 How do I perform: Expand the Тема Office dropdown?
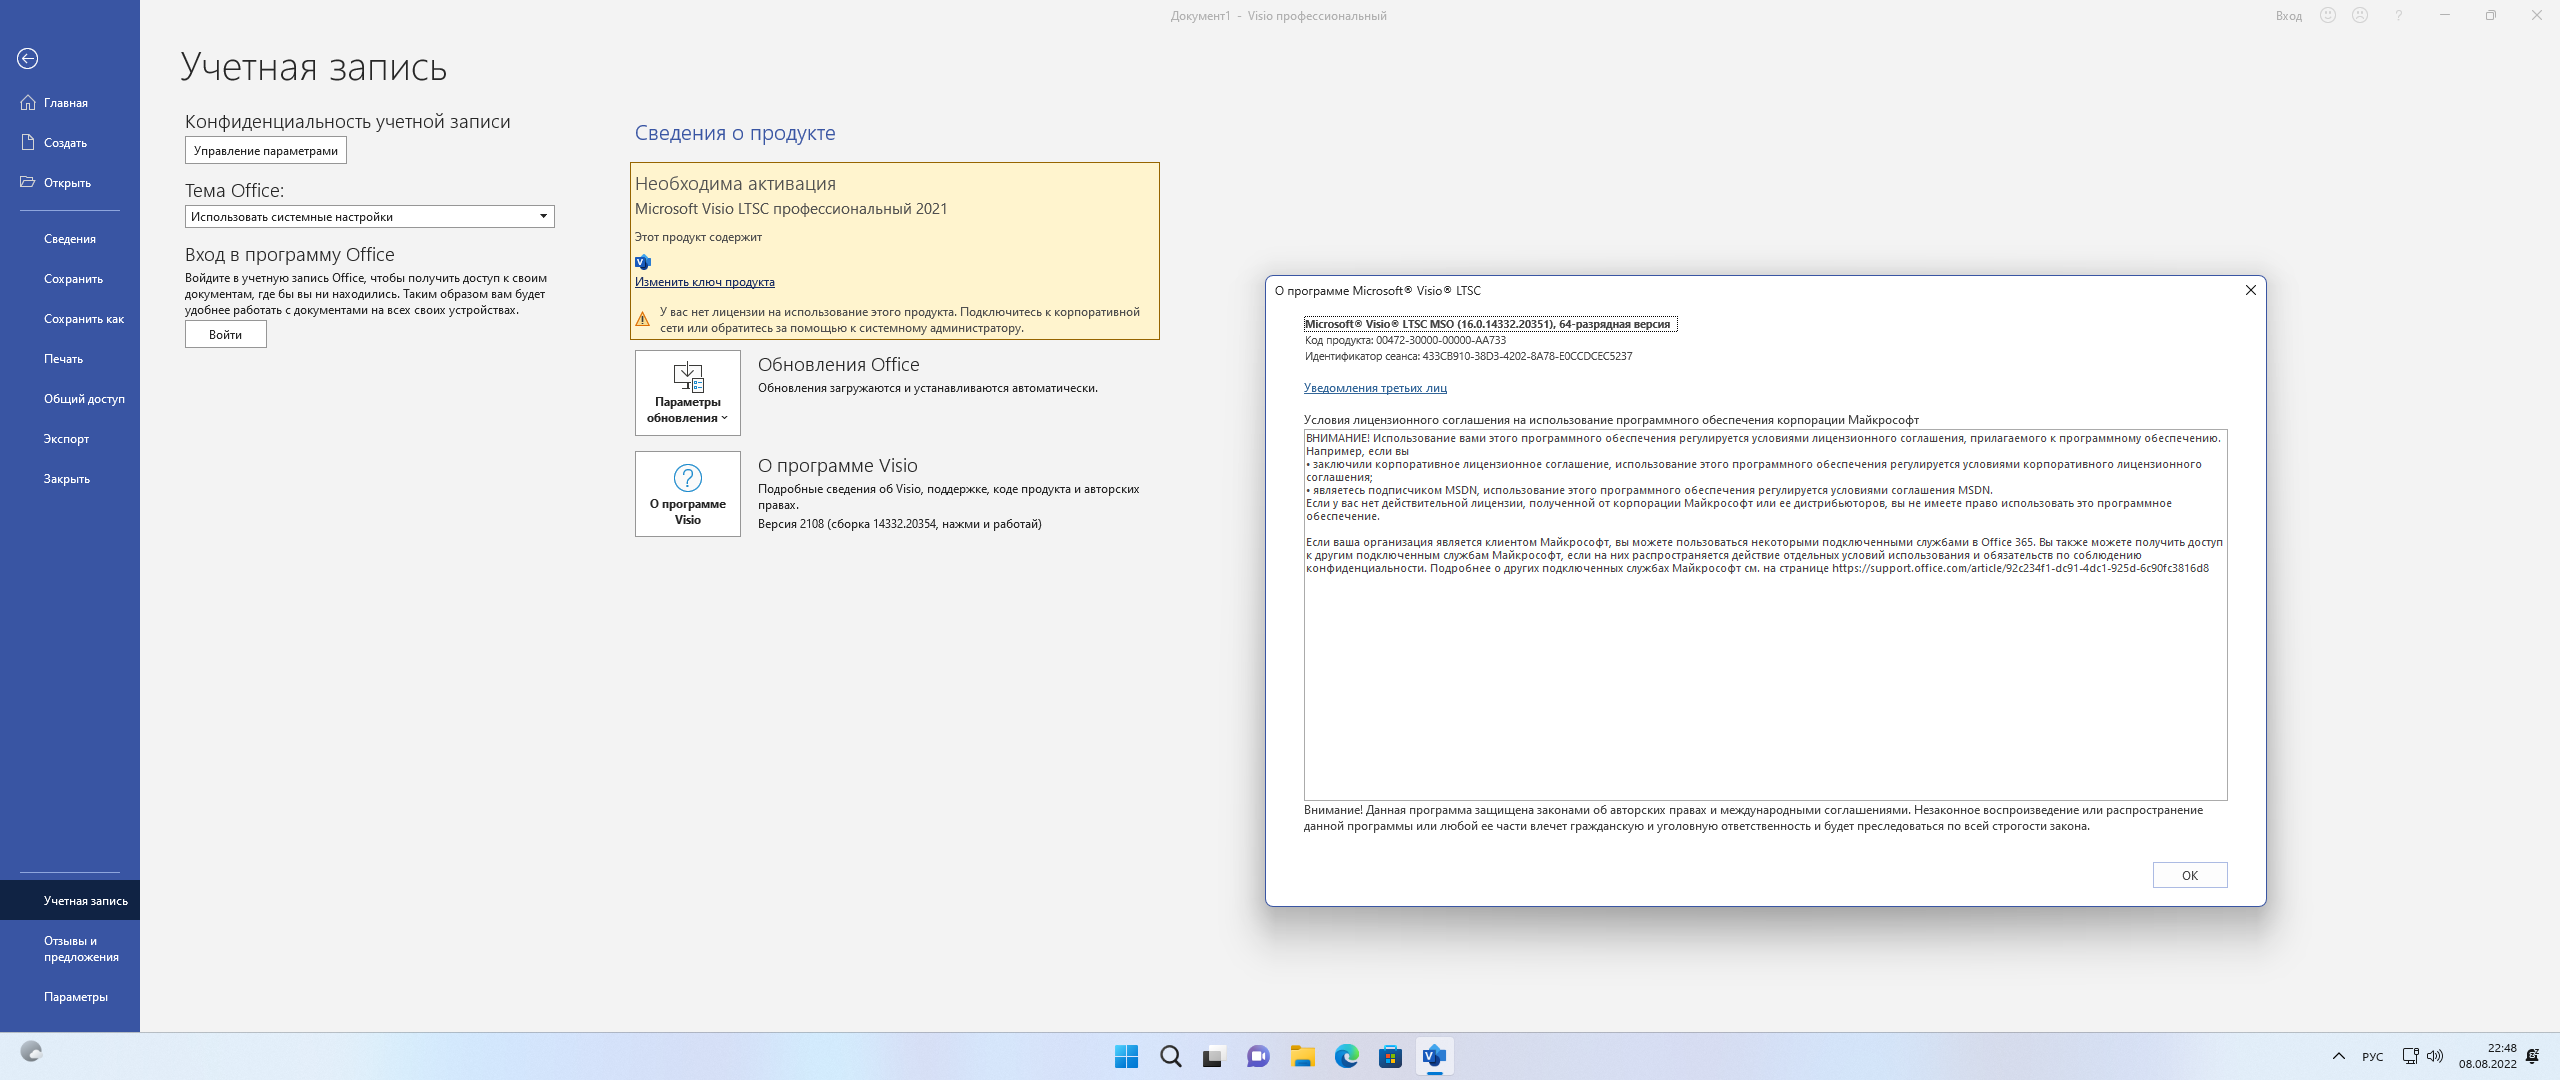point(370,217)
